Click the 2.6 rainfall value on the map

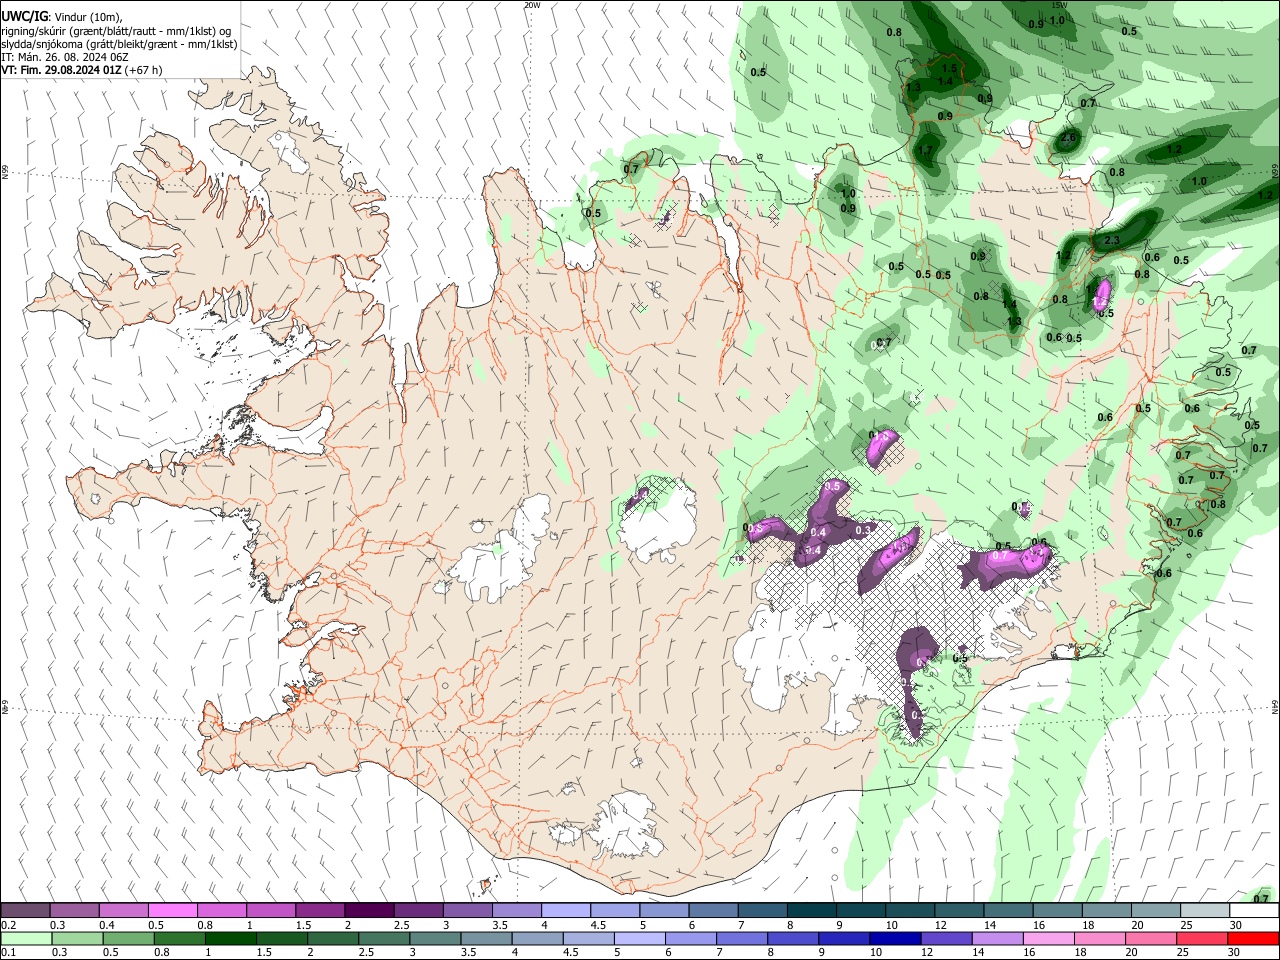1068,138
